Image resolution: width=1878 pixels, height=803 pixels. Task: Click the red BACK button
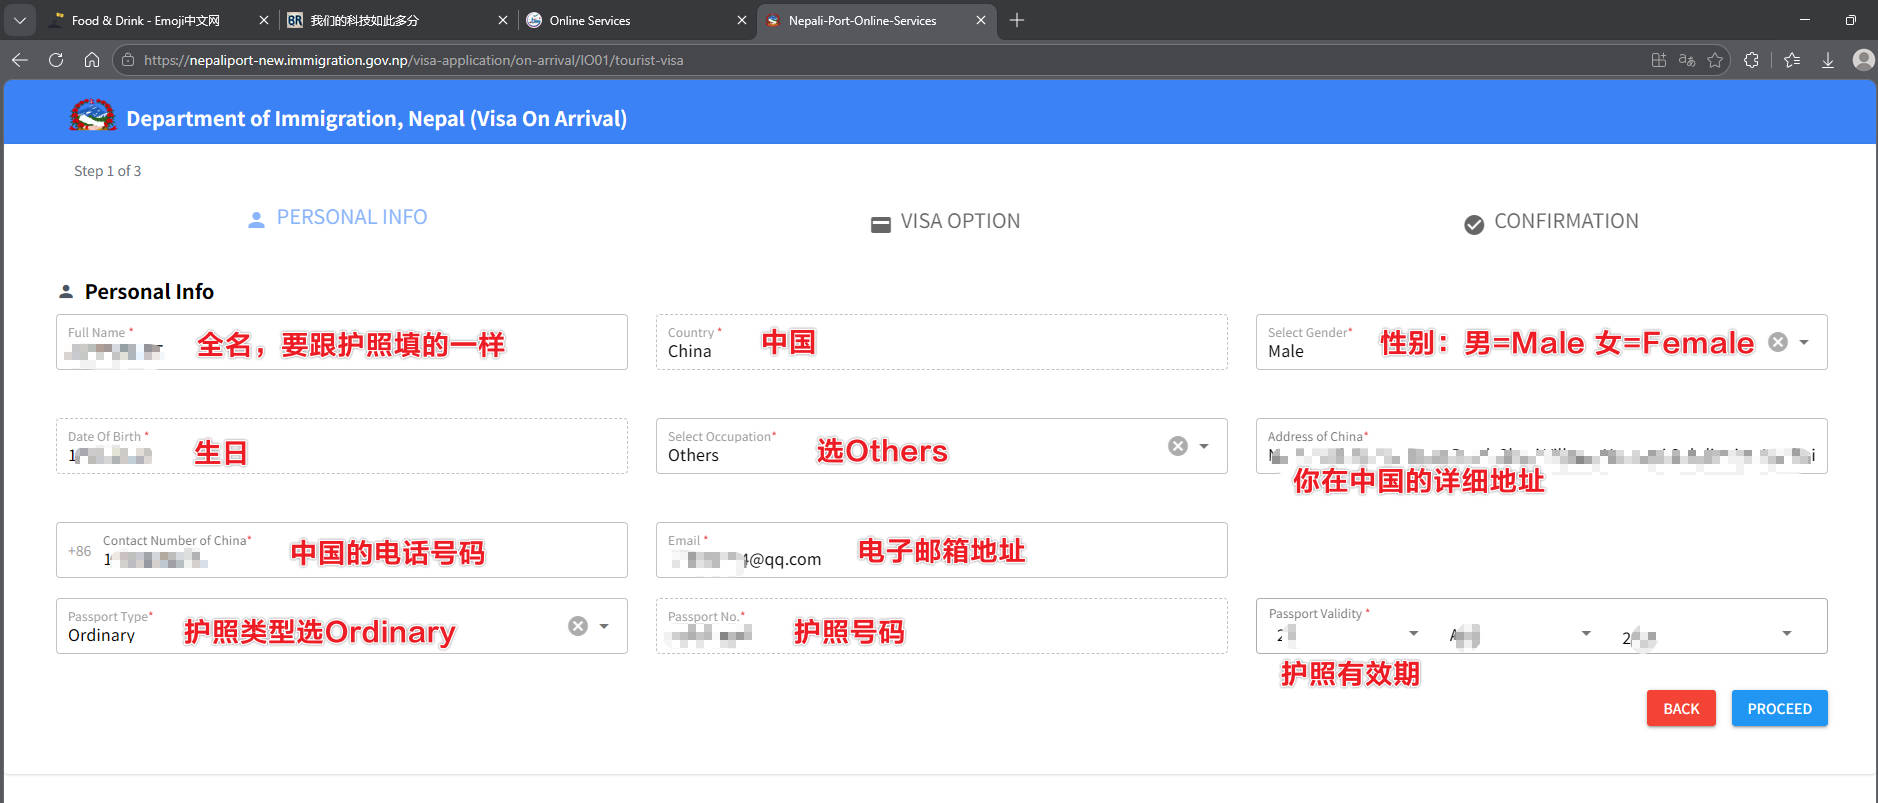1681,708
